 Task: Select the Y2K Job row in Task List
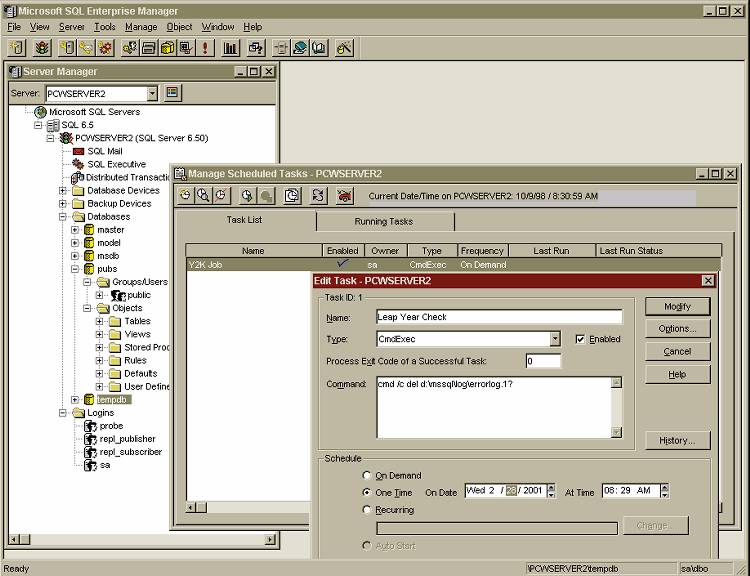[x=452, y=265]
